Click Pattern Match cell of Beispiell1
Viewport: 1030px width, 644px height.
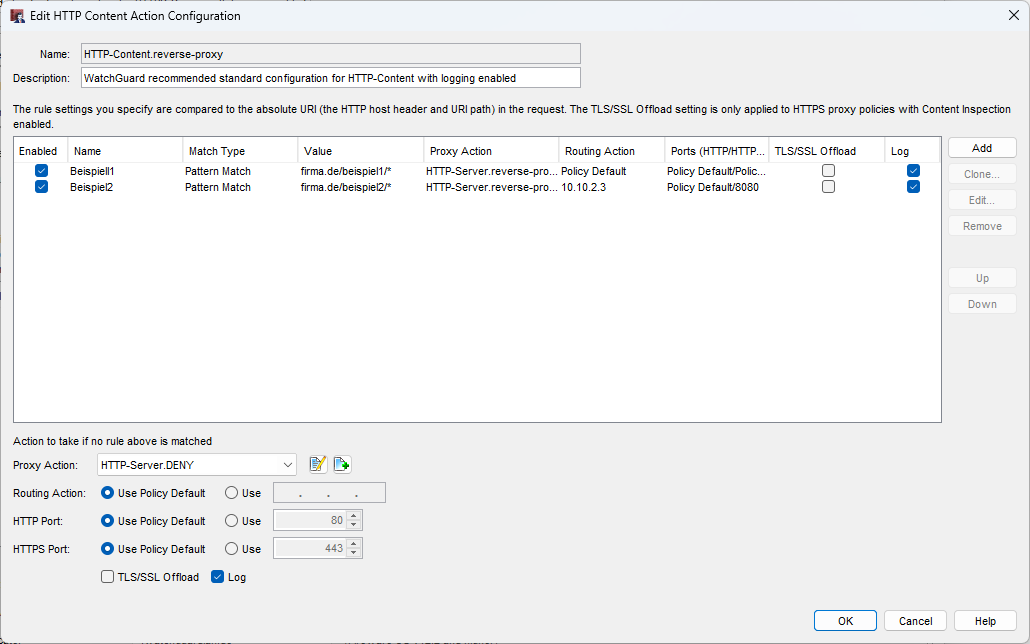218,171
